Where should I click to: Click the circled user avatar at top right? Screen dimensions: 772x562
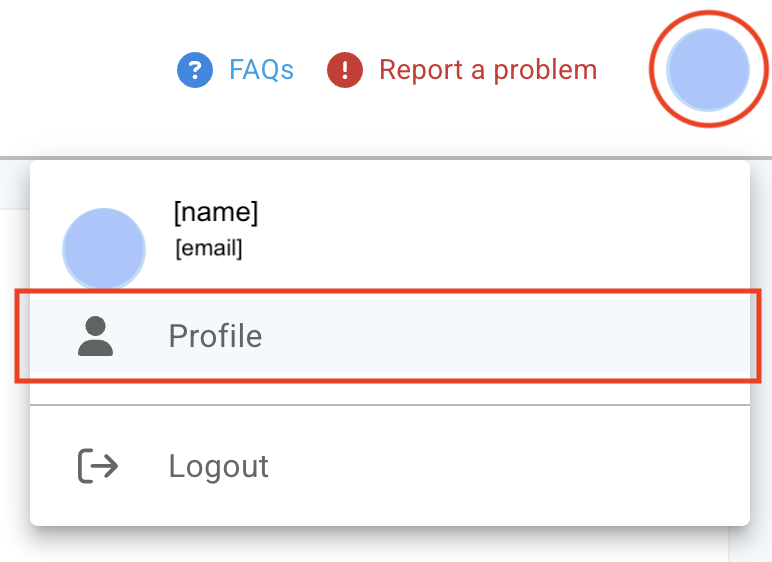tap(708, 70)
